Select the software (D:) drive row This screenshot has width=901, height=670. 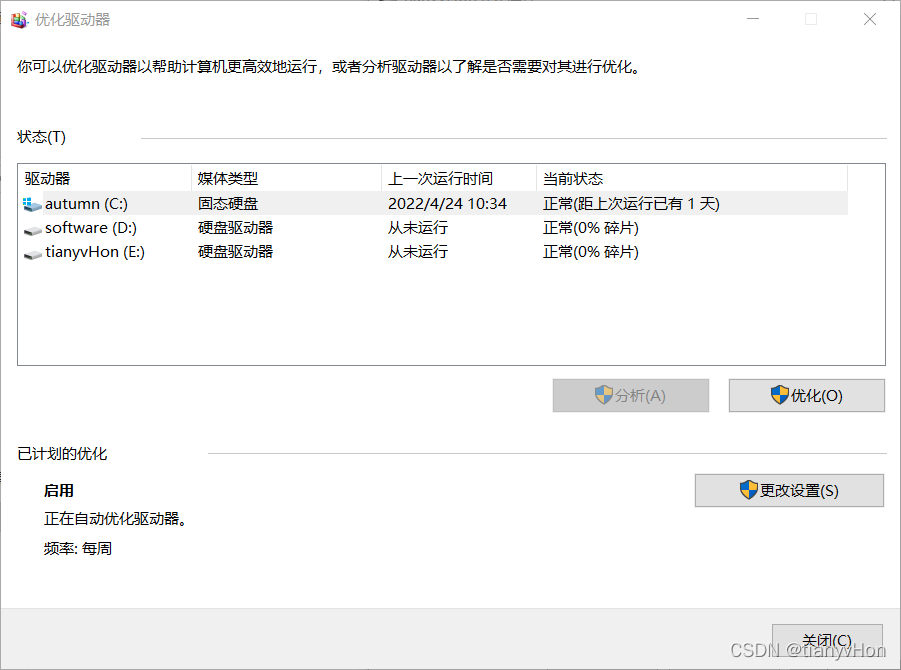click(x=434, y=228)
